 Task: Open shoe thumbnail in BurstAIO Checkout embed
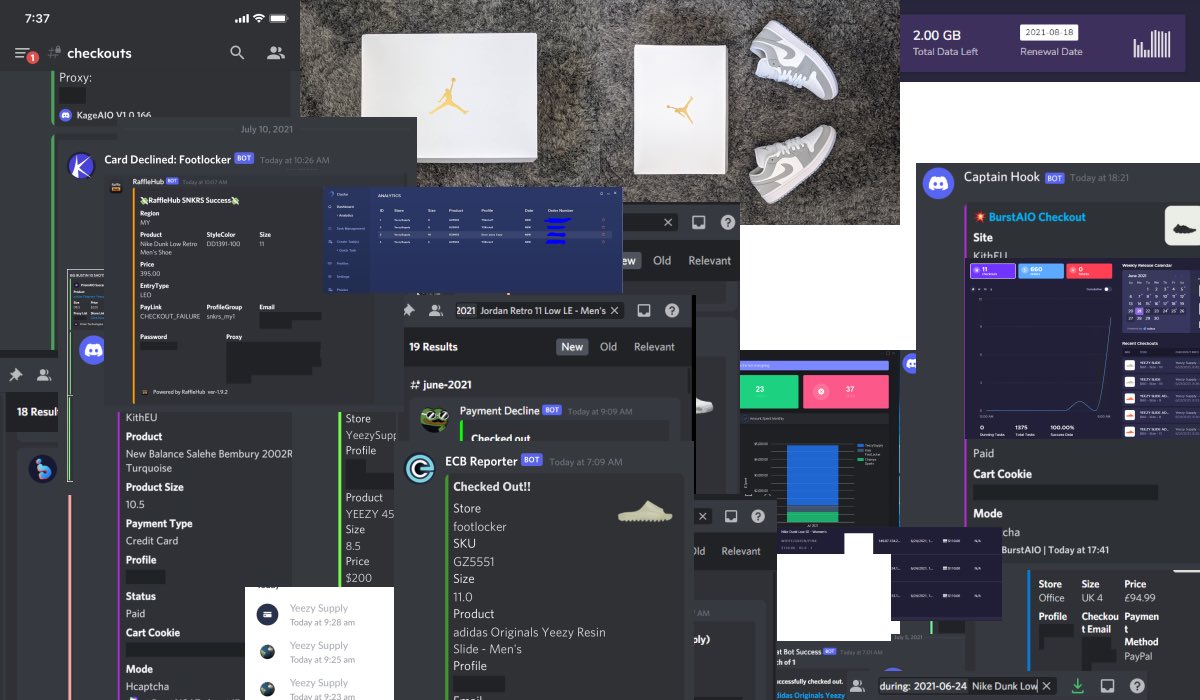1182,226
